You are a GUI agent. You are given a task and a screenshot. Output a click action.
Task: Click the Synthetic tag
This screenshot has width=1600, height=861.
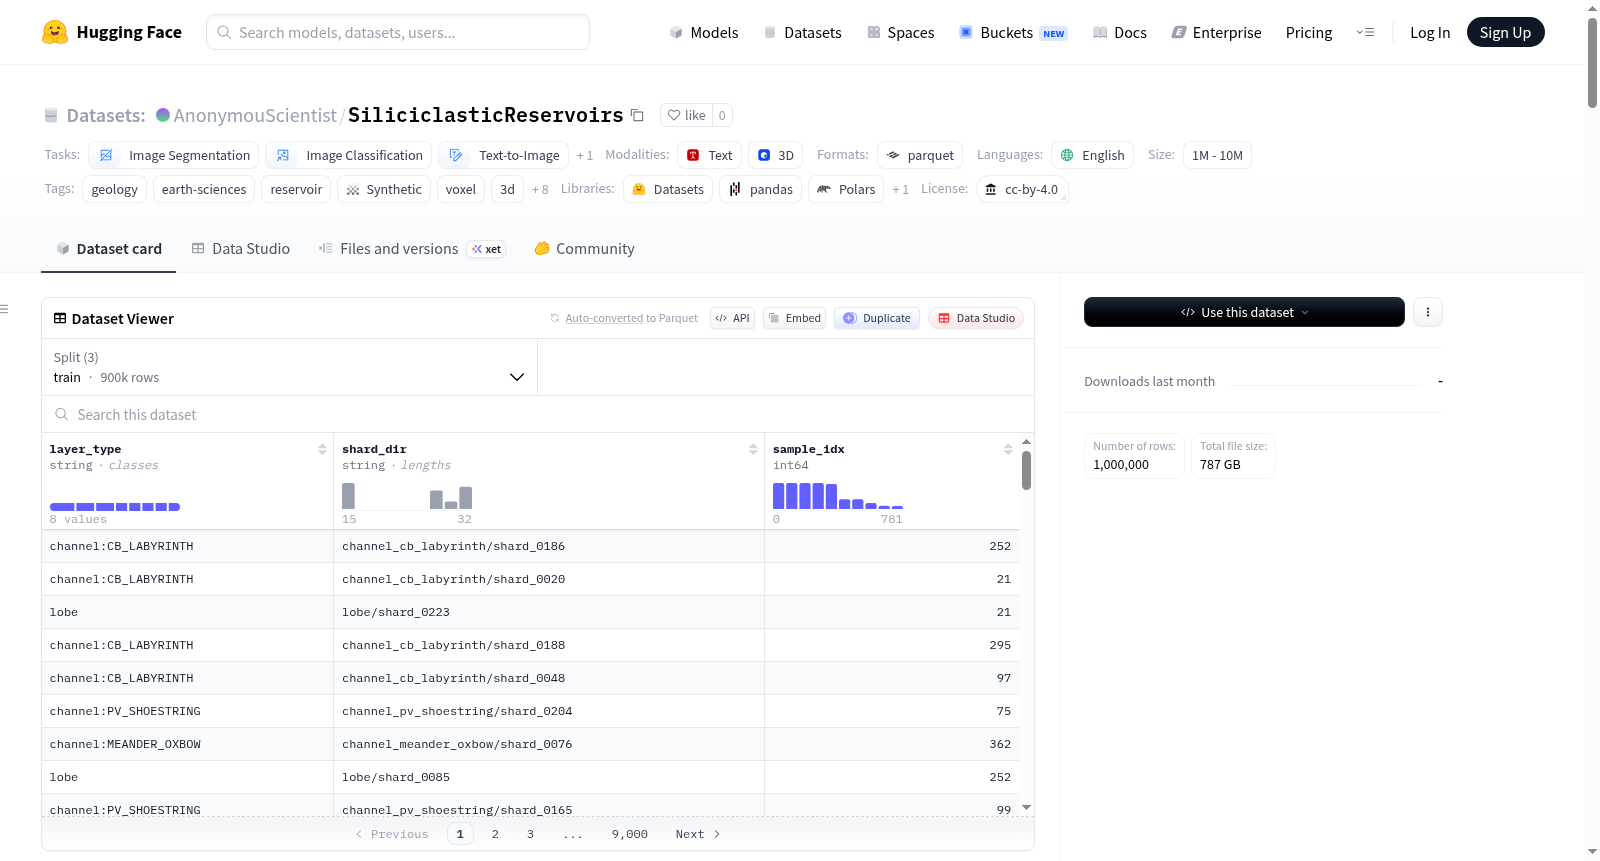point(384,189)
